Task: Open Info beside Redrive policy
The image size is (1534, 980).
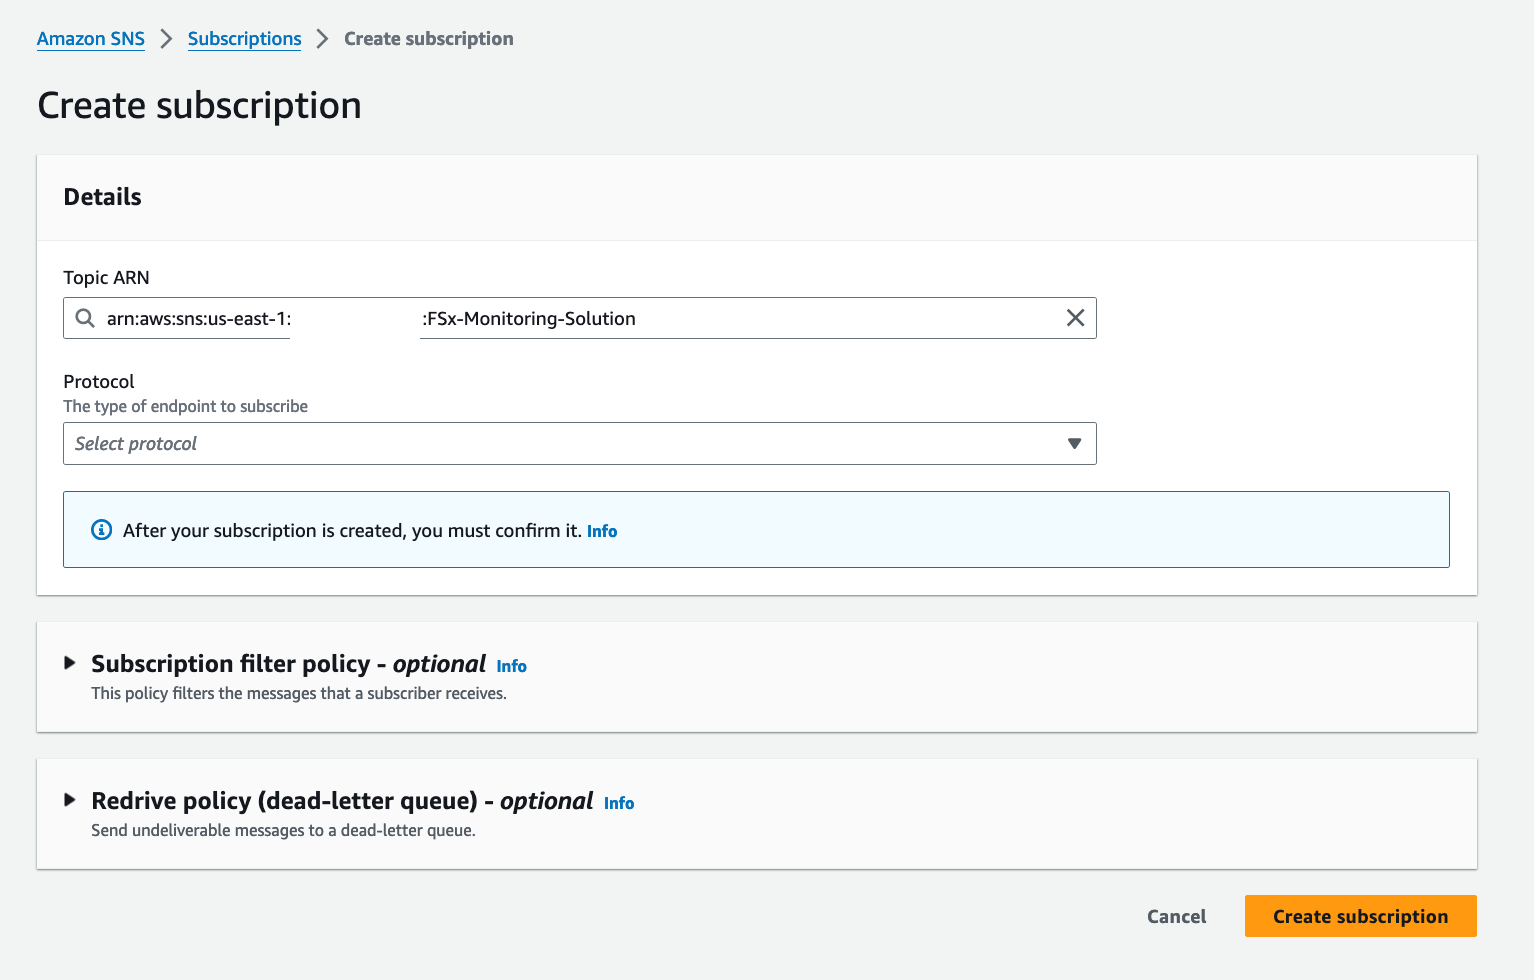Action: coord(619,803)
